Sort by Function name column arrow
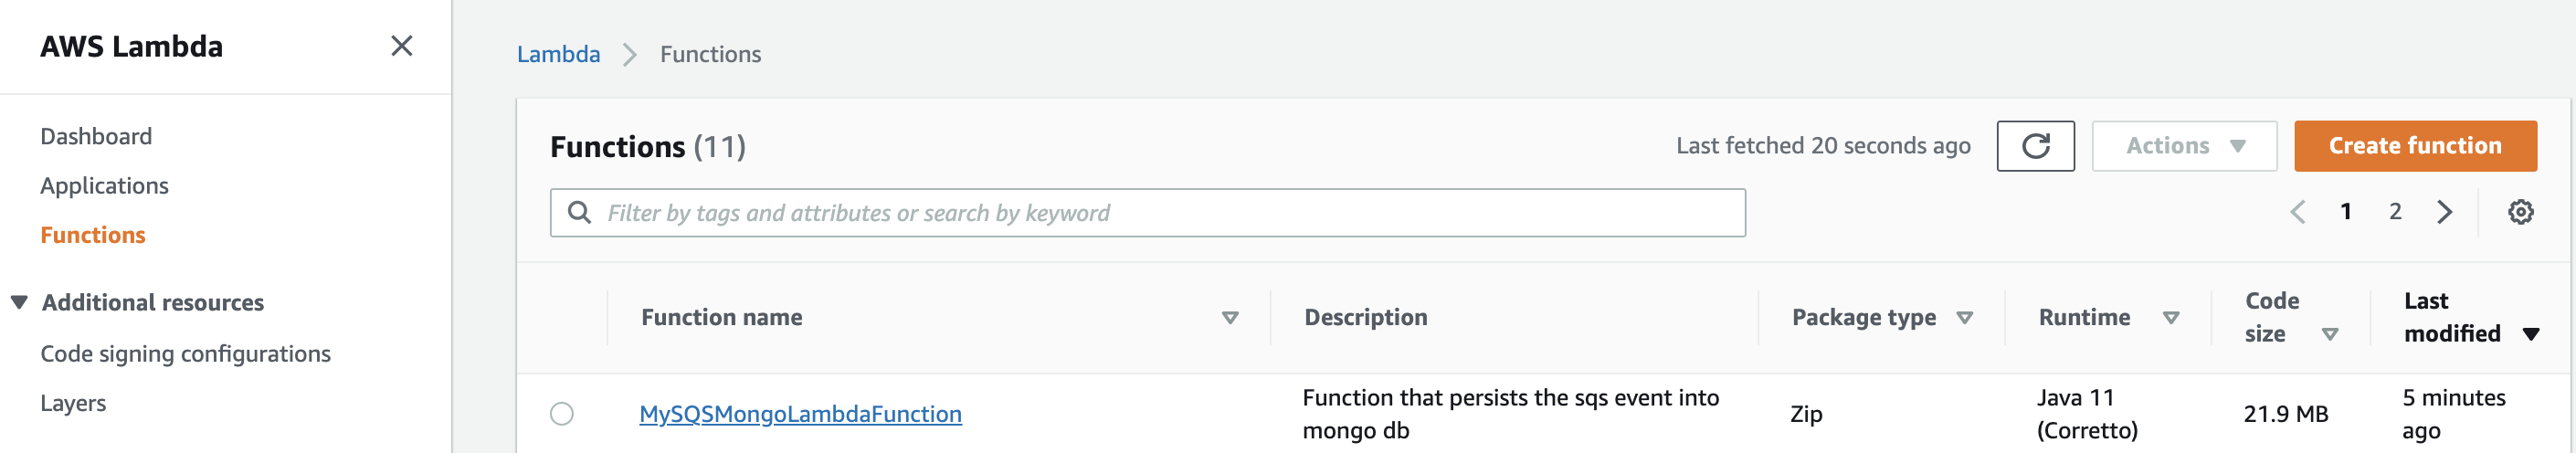 (1230, 318)
